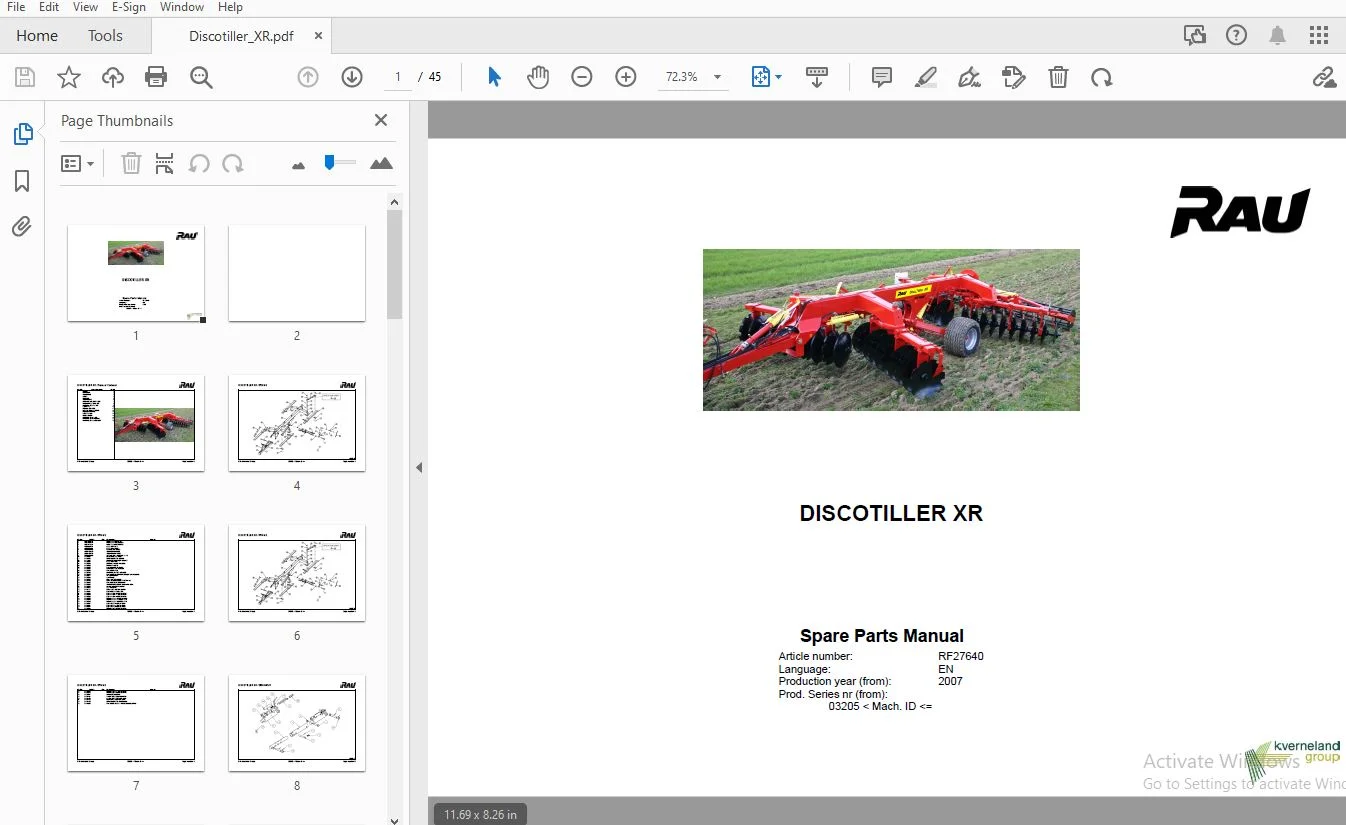Collapse the navigation pane with the arrow
The width and height of the screenshot is (1346, 825).
pyautogui.click(x=419, y=467)
